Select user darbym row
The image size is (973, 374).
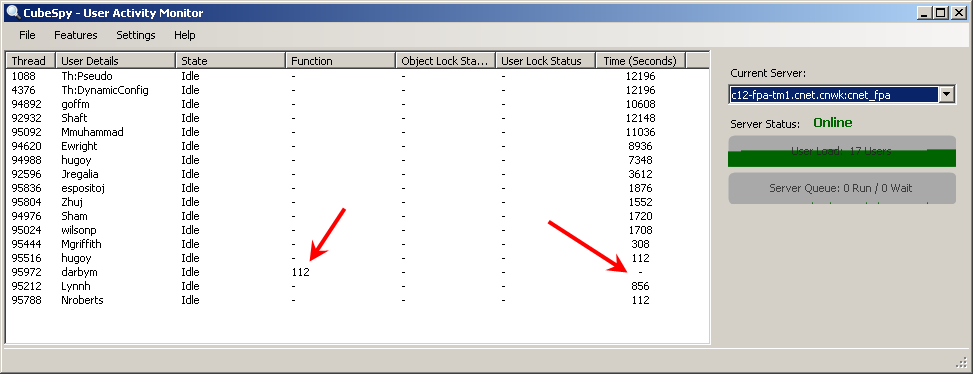[x=357, y=272]
